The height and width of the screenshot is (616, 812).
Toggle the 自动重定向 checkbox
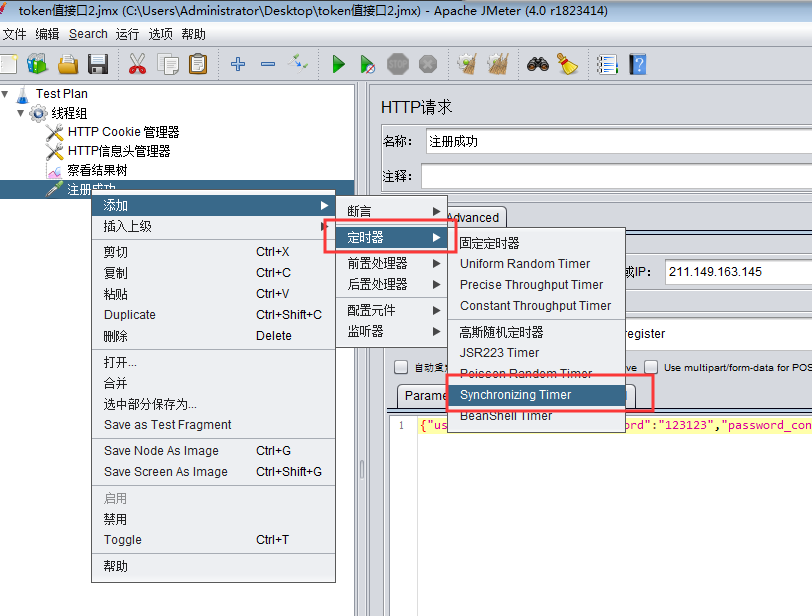tap(401, 367)
